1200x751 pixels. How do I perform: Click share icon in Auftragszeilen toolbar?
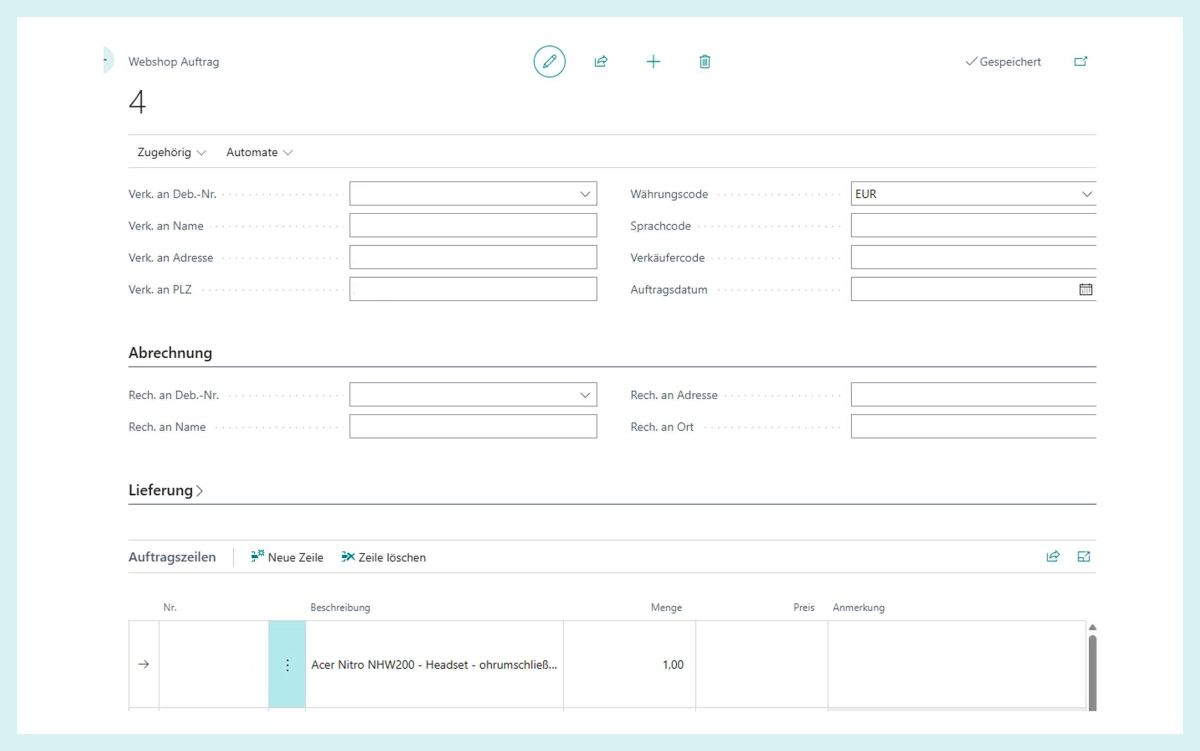click(x=1053, y=557)
